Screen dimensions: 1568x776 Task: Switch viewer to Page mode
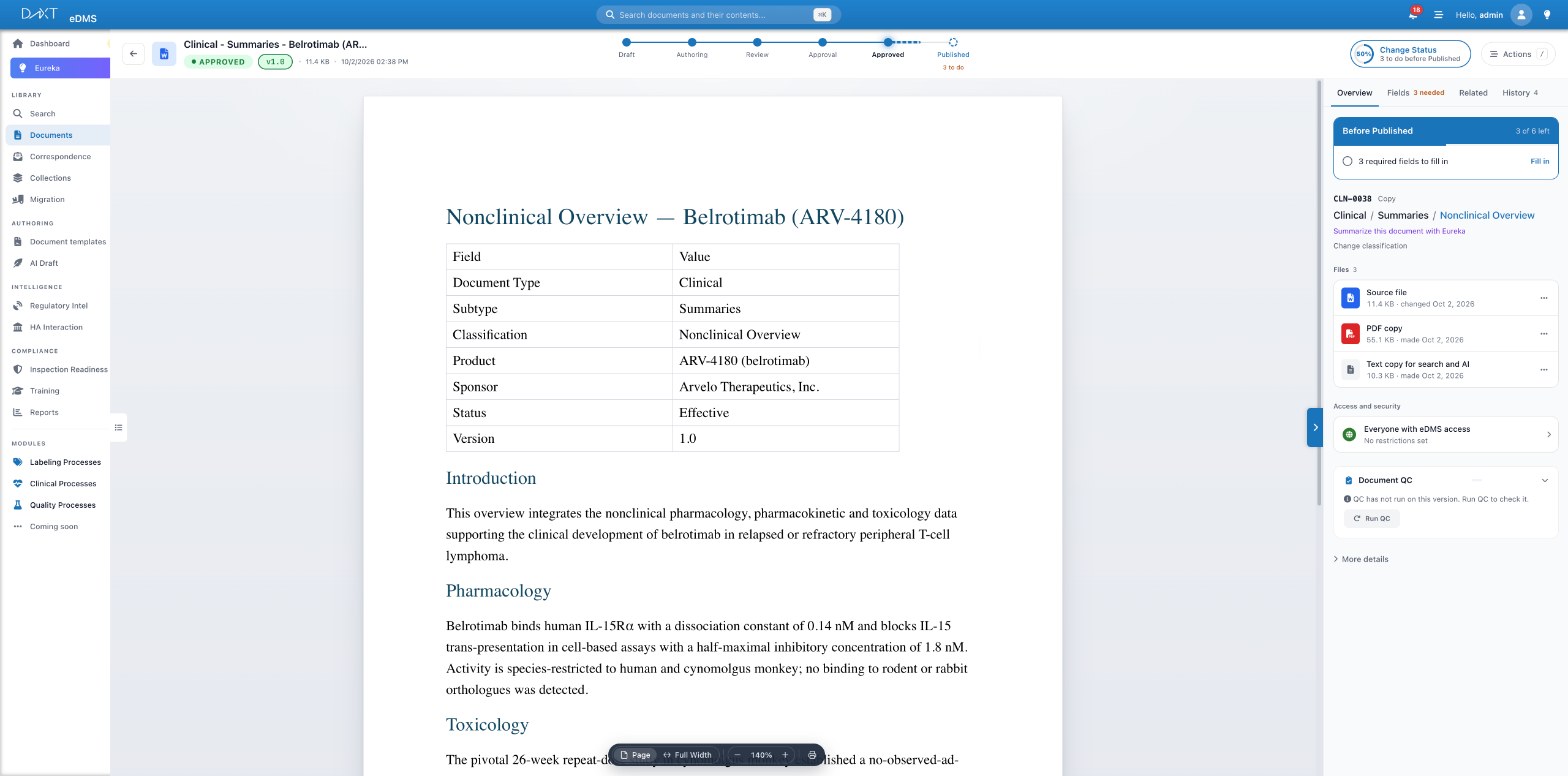634,755
